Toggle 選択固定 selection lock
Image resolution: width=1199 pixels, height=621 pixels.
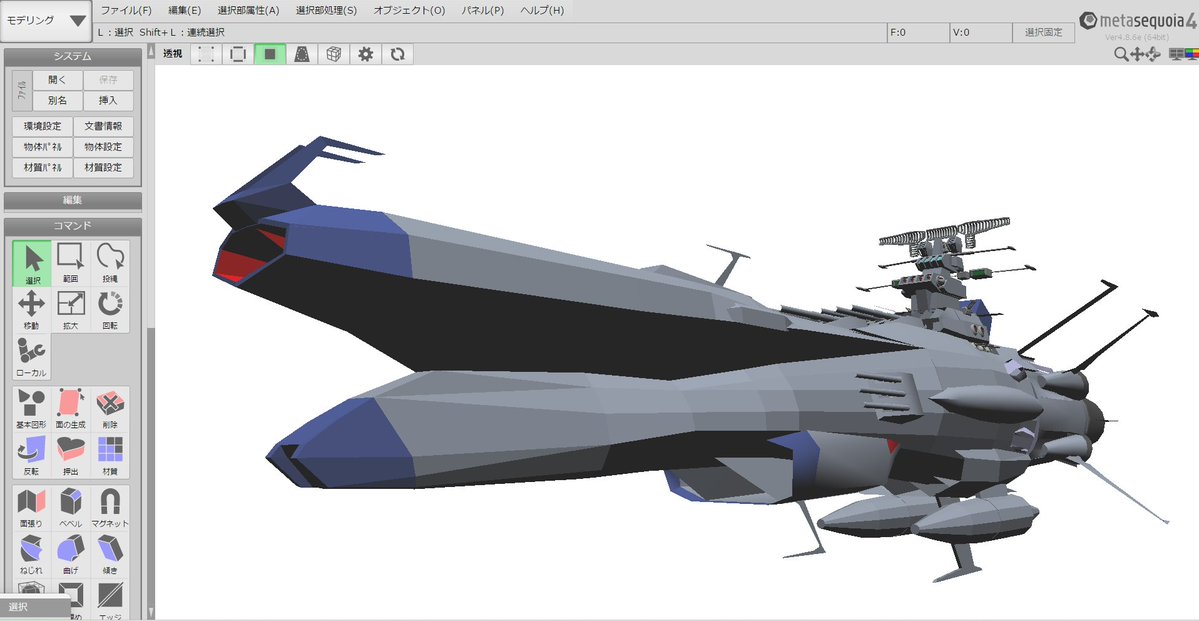pyautogui.click(x=1044, y=33)
